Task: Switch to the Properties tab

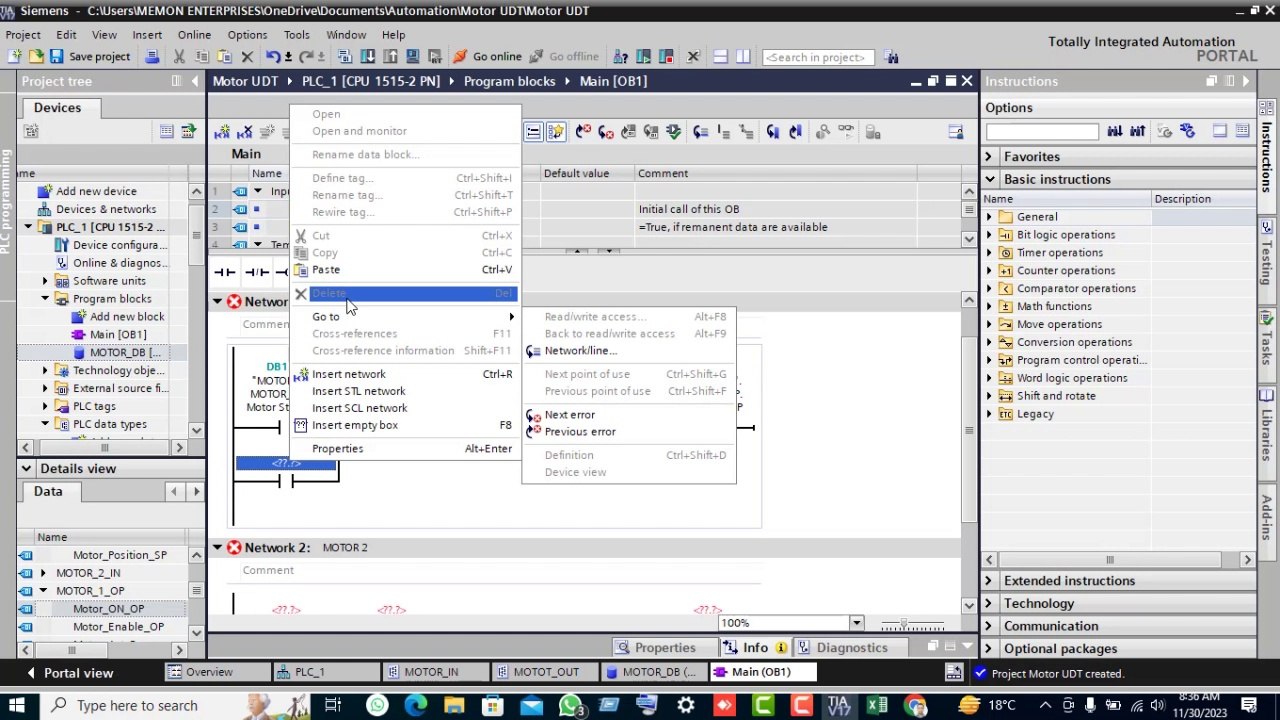Action: 656,648
